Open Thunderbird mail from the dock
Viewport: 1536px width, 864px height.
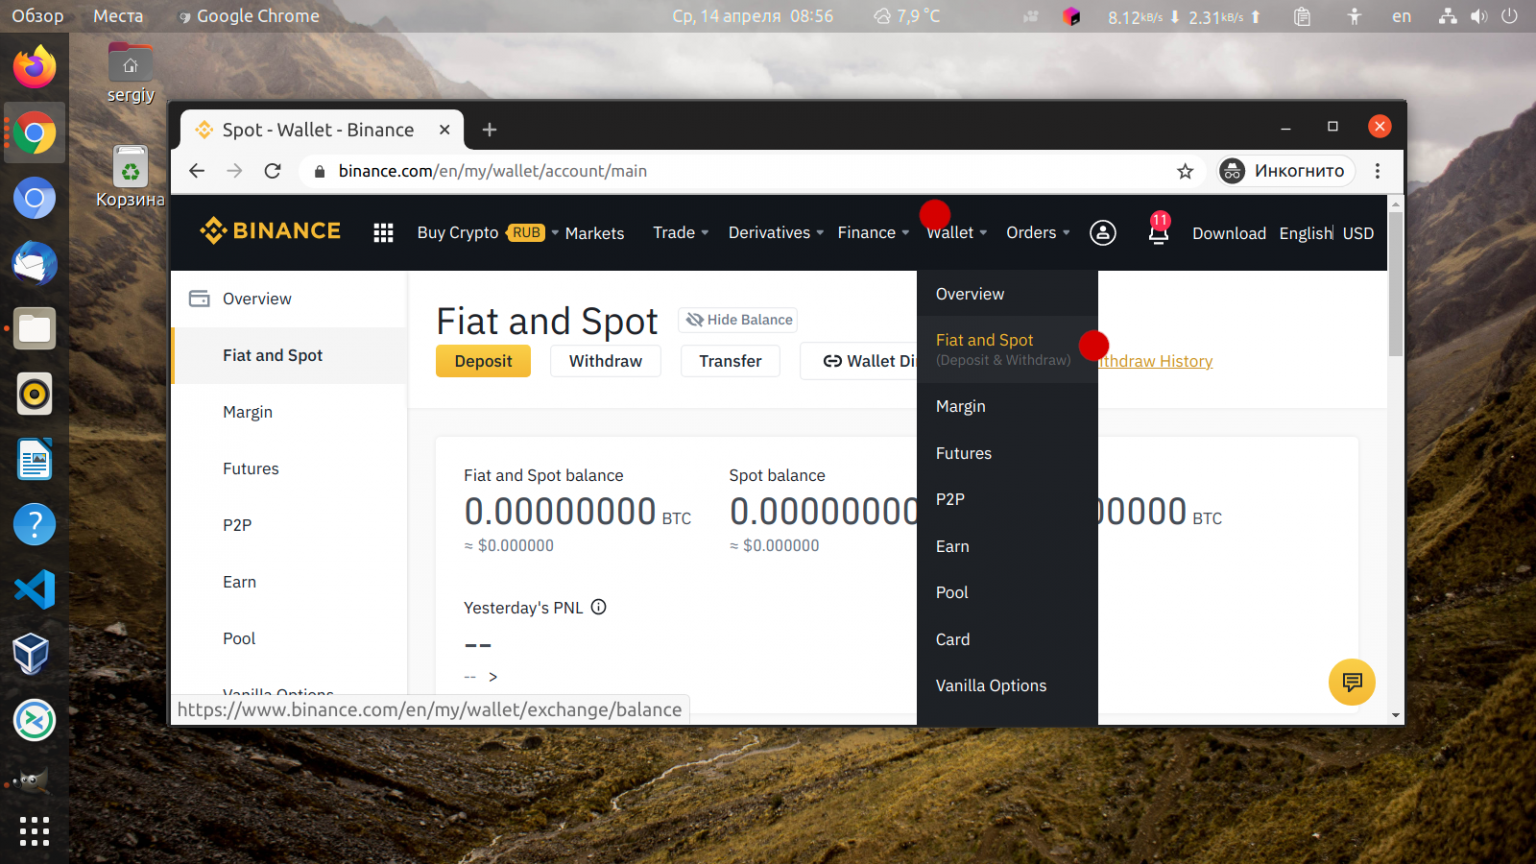34,264
